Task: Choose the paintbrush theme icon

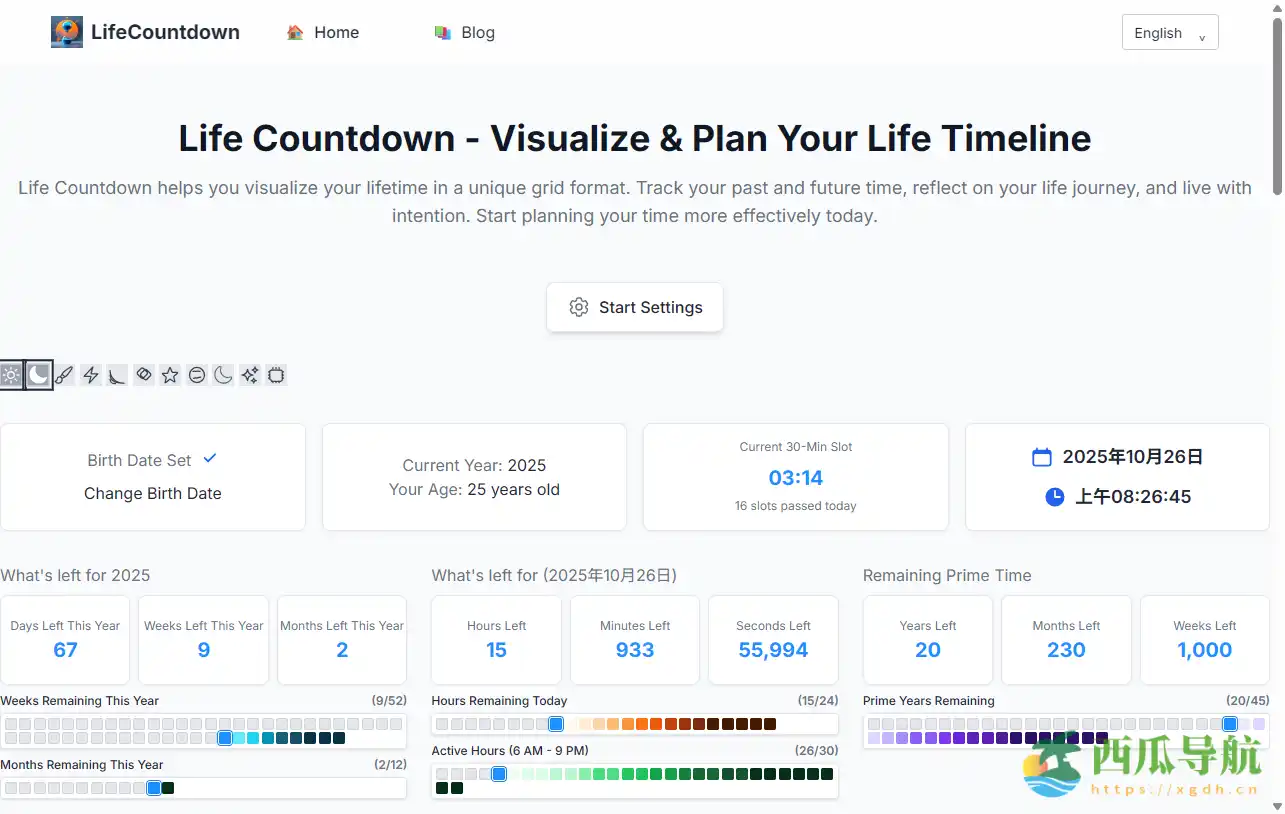Action: pyautogui.click(x=64, y=375)
